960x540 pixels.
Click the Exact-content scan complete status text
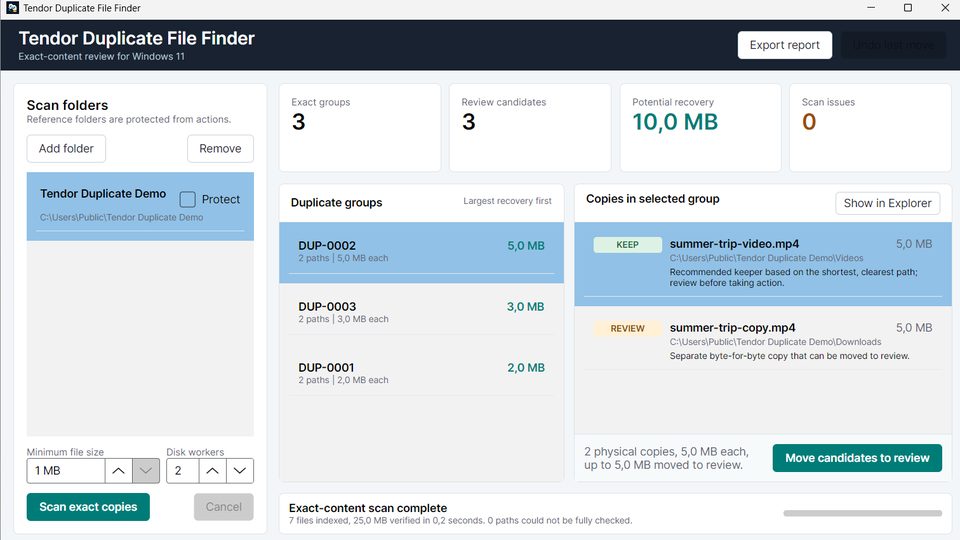click(368, 508)
